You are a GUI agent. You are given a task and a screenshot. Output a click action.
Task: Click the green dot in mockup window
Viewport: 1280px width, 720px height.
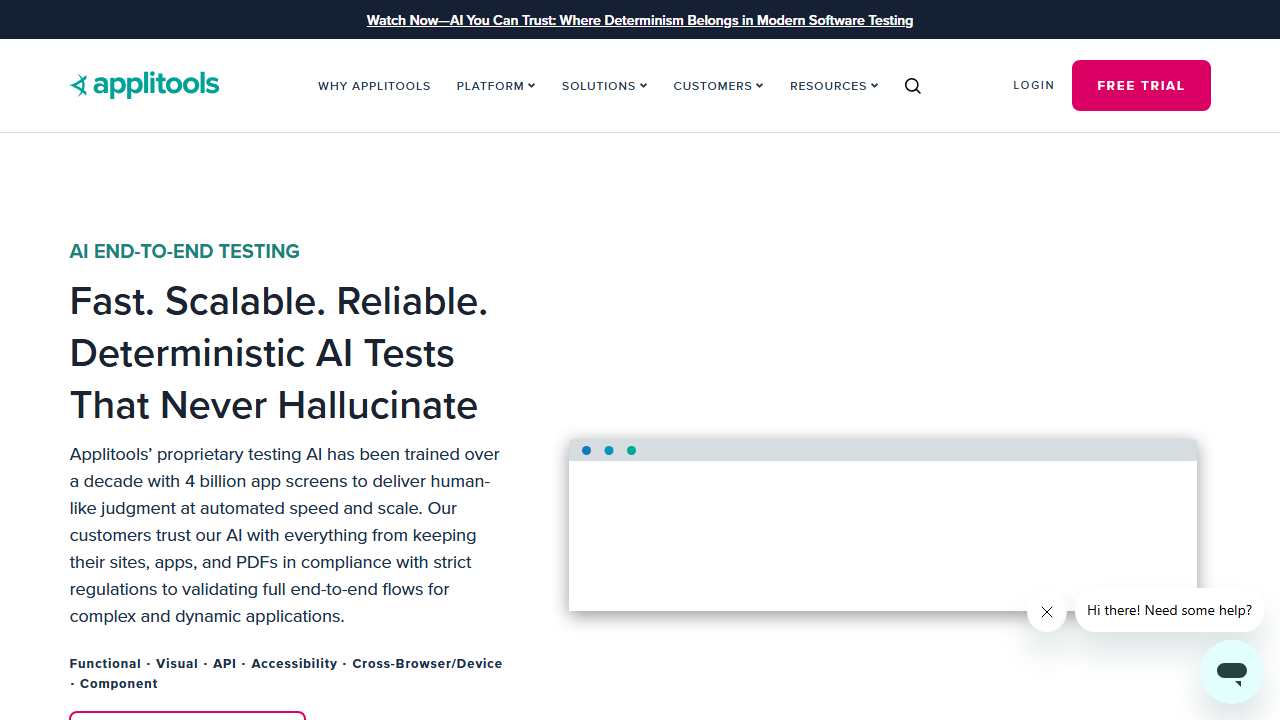[631, 451]
